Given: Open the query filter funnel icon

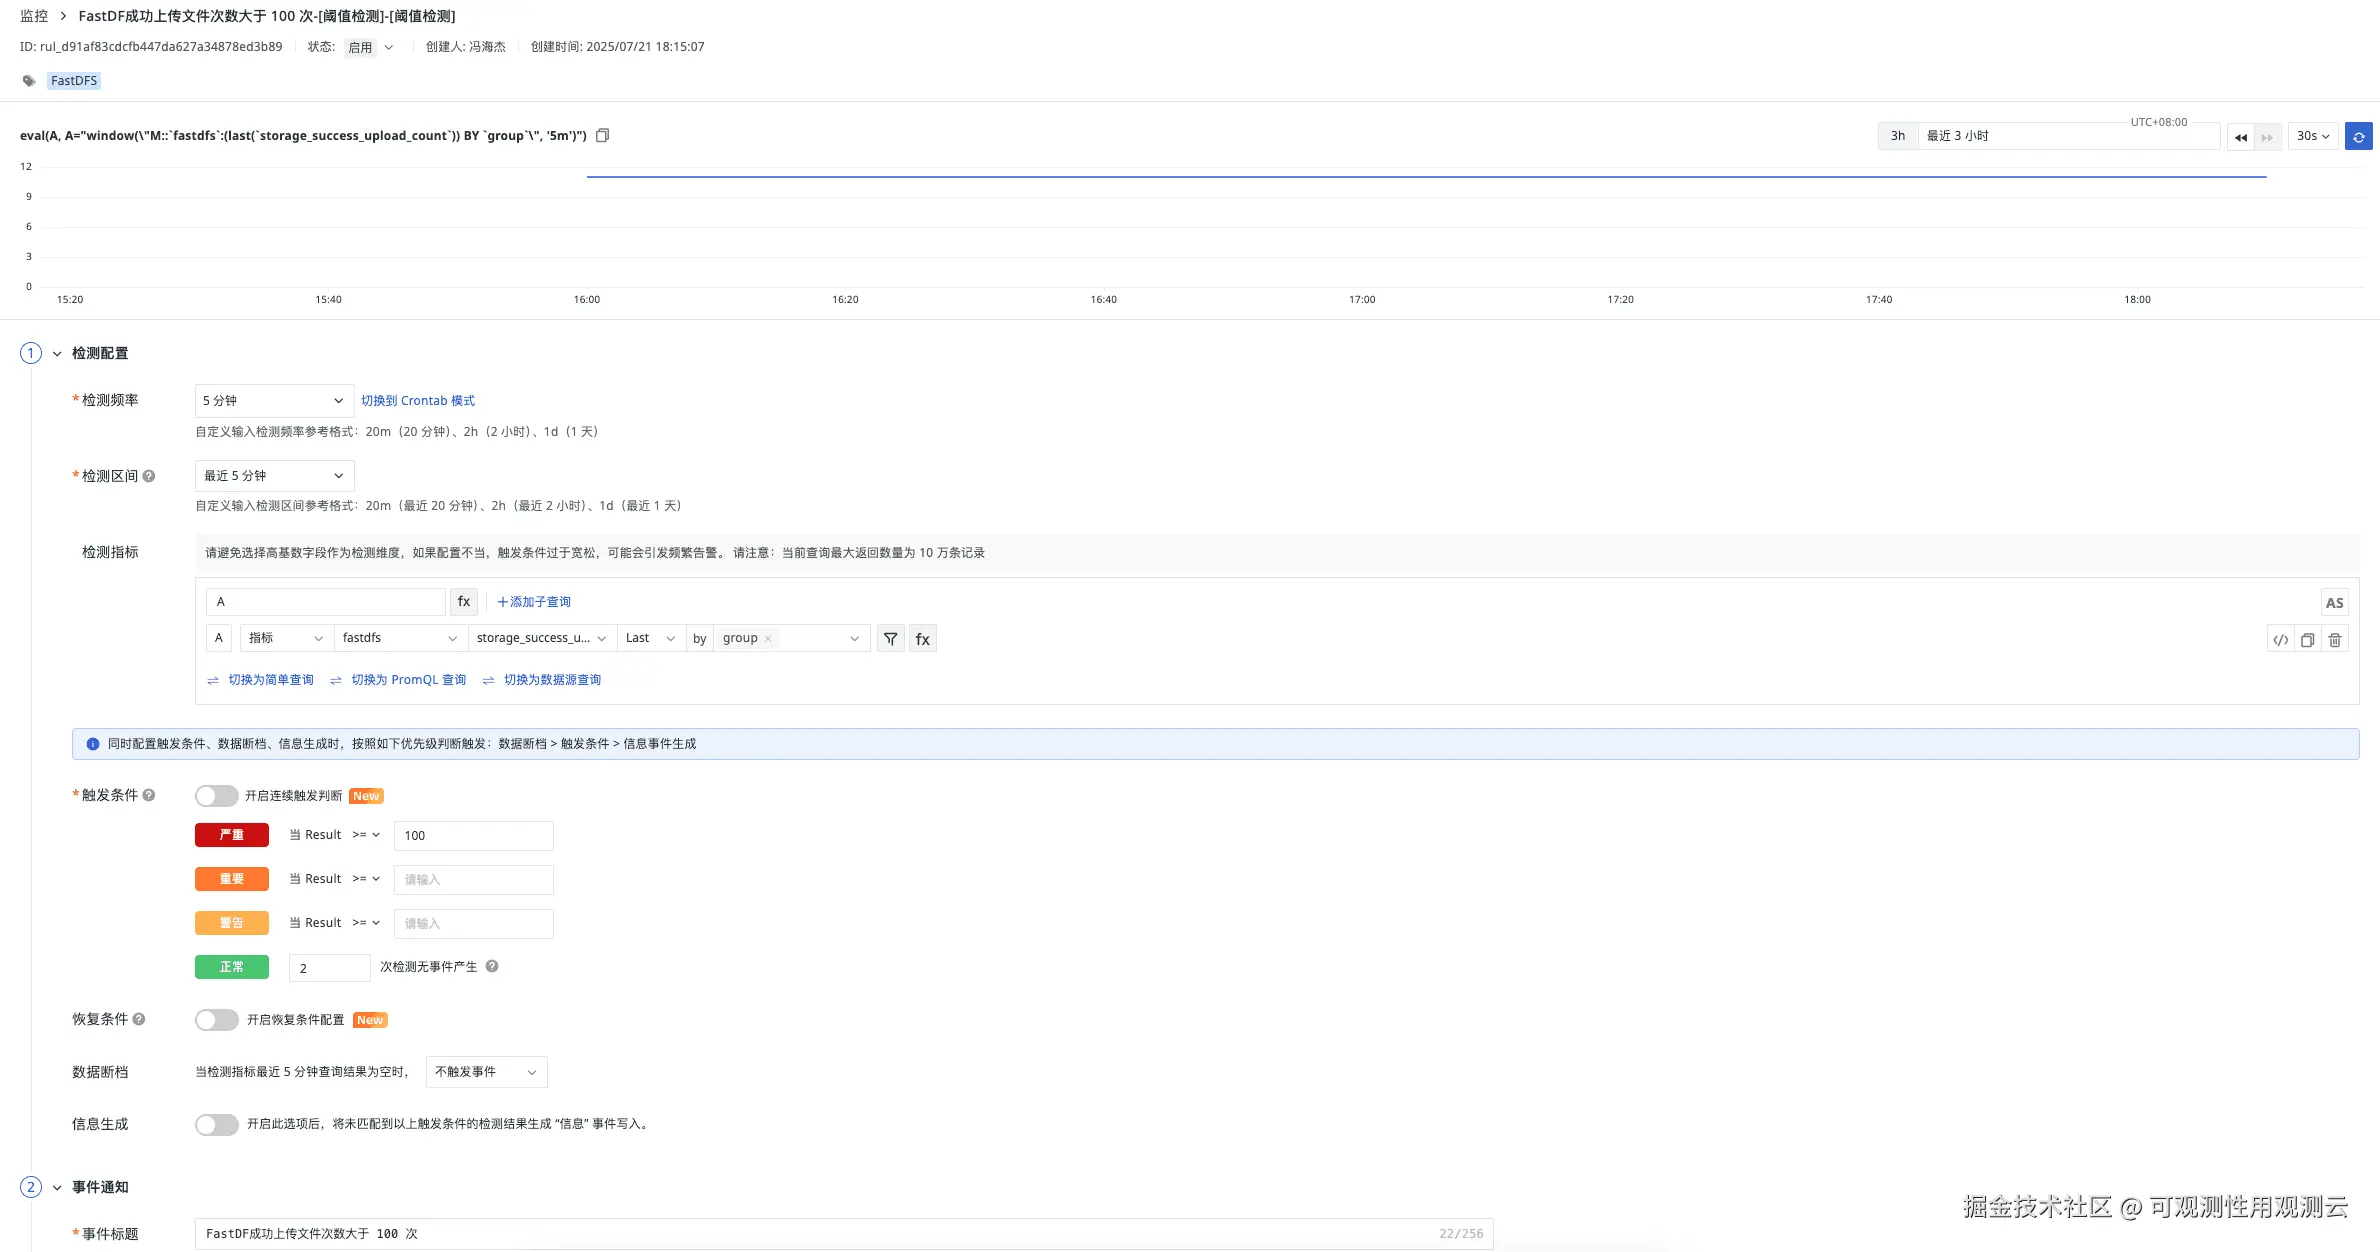Looking at the screenshot, I should (890, 639).
